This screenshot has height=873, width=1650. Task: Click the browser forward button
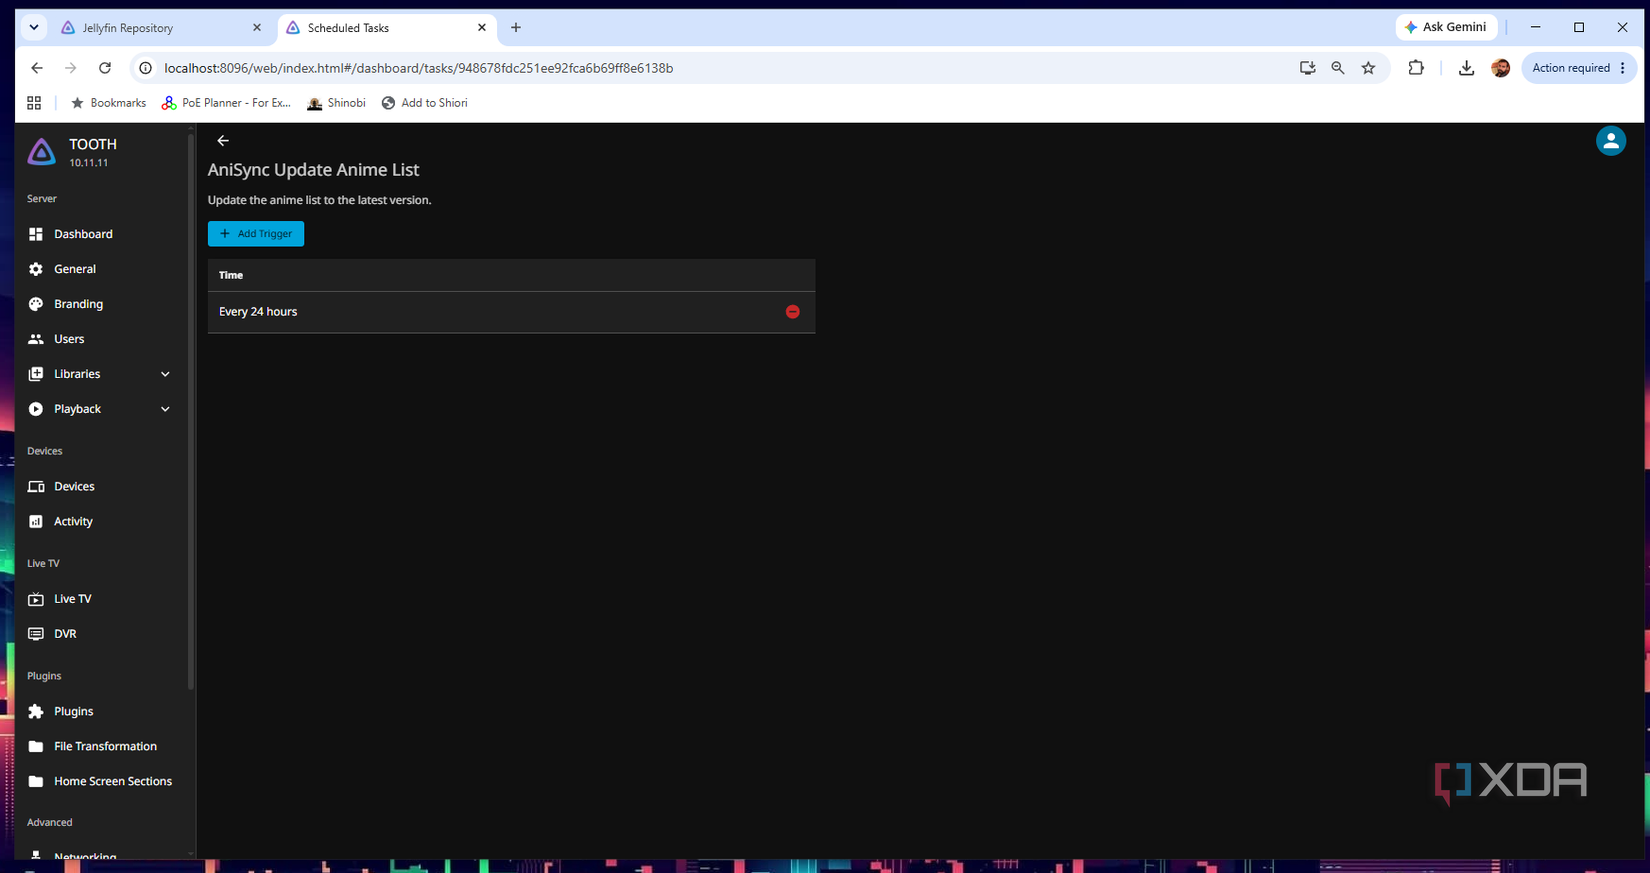click(71, 68)
